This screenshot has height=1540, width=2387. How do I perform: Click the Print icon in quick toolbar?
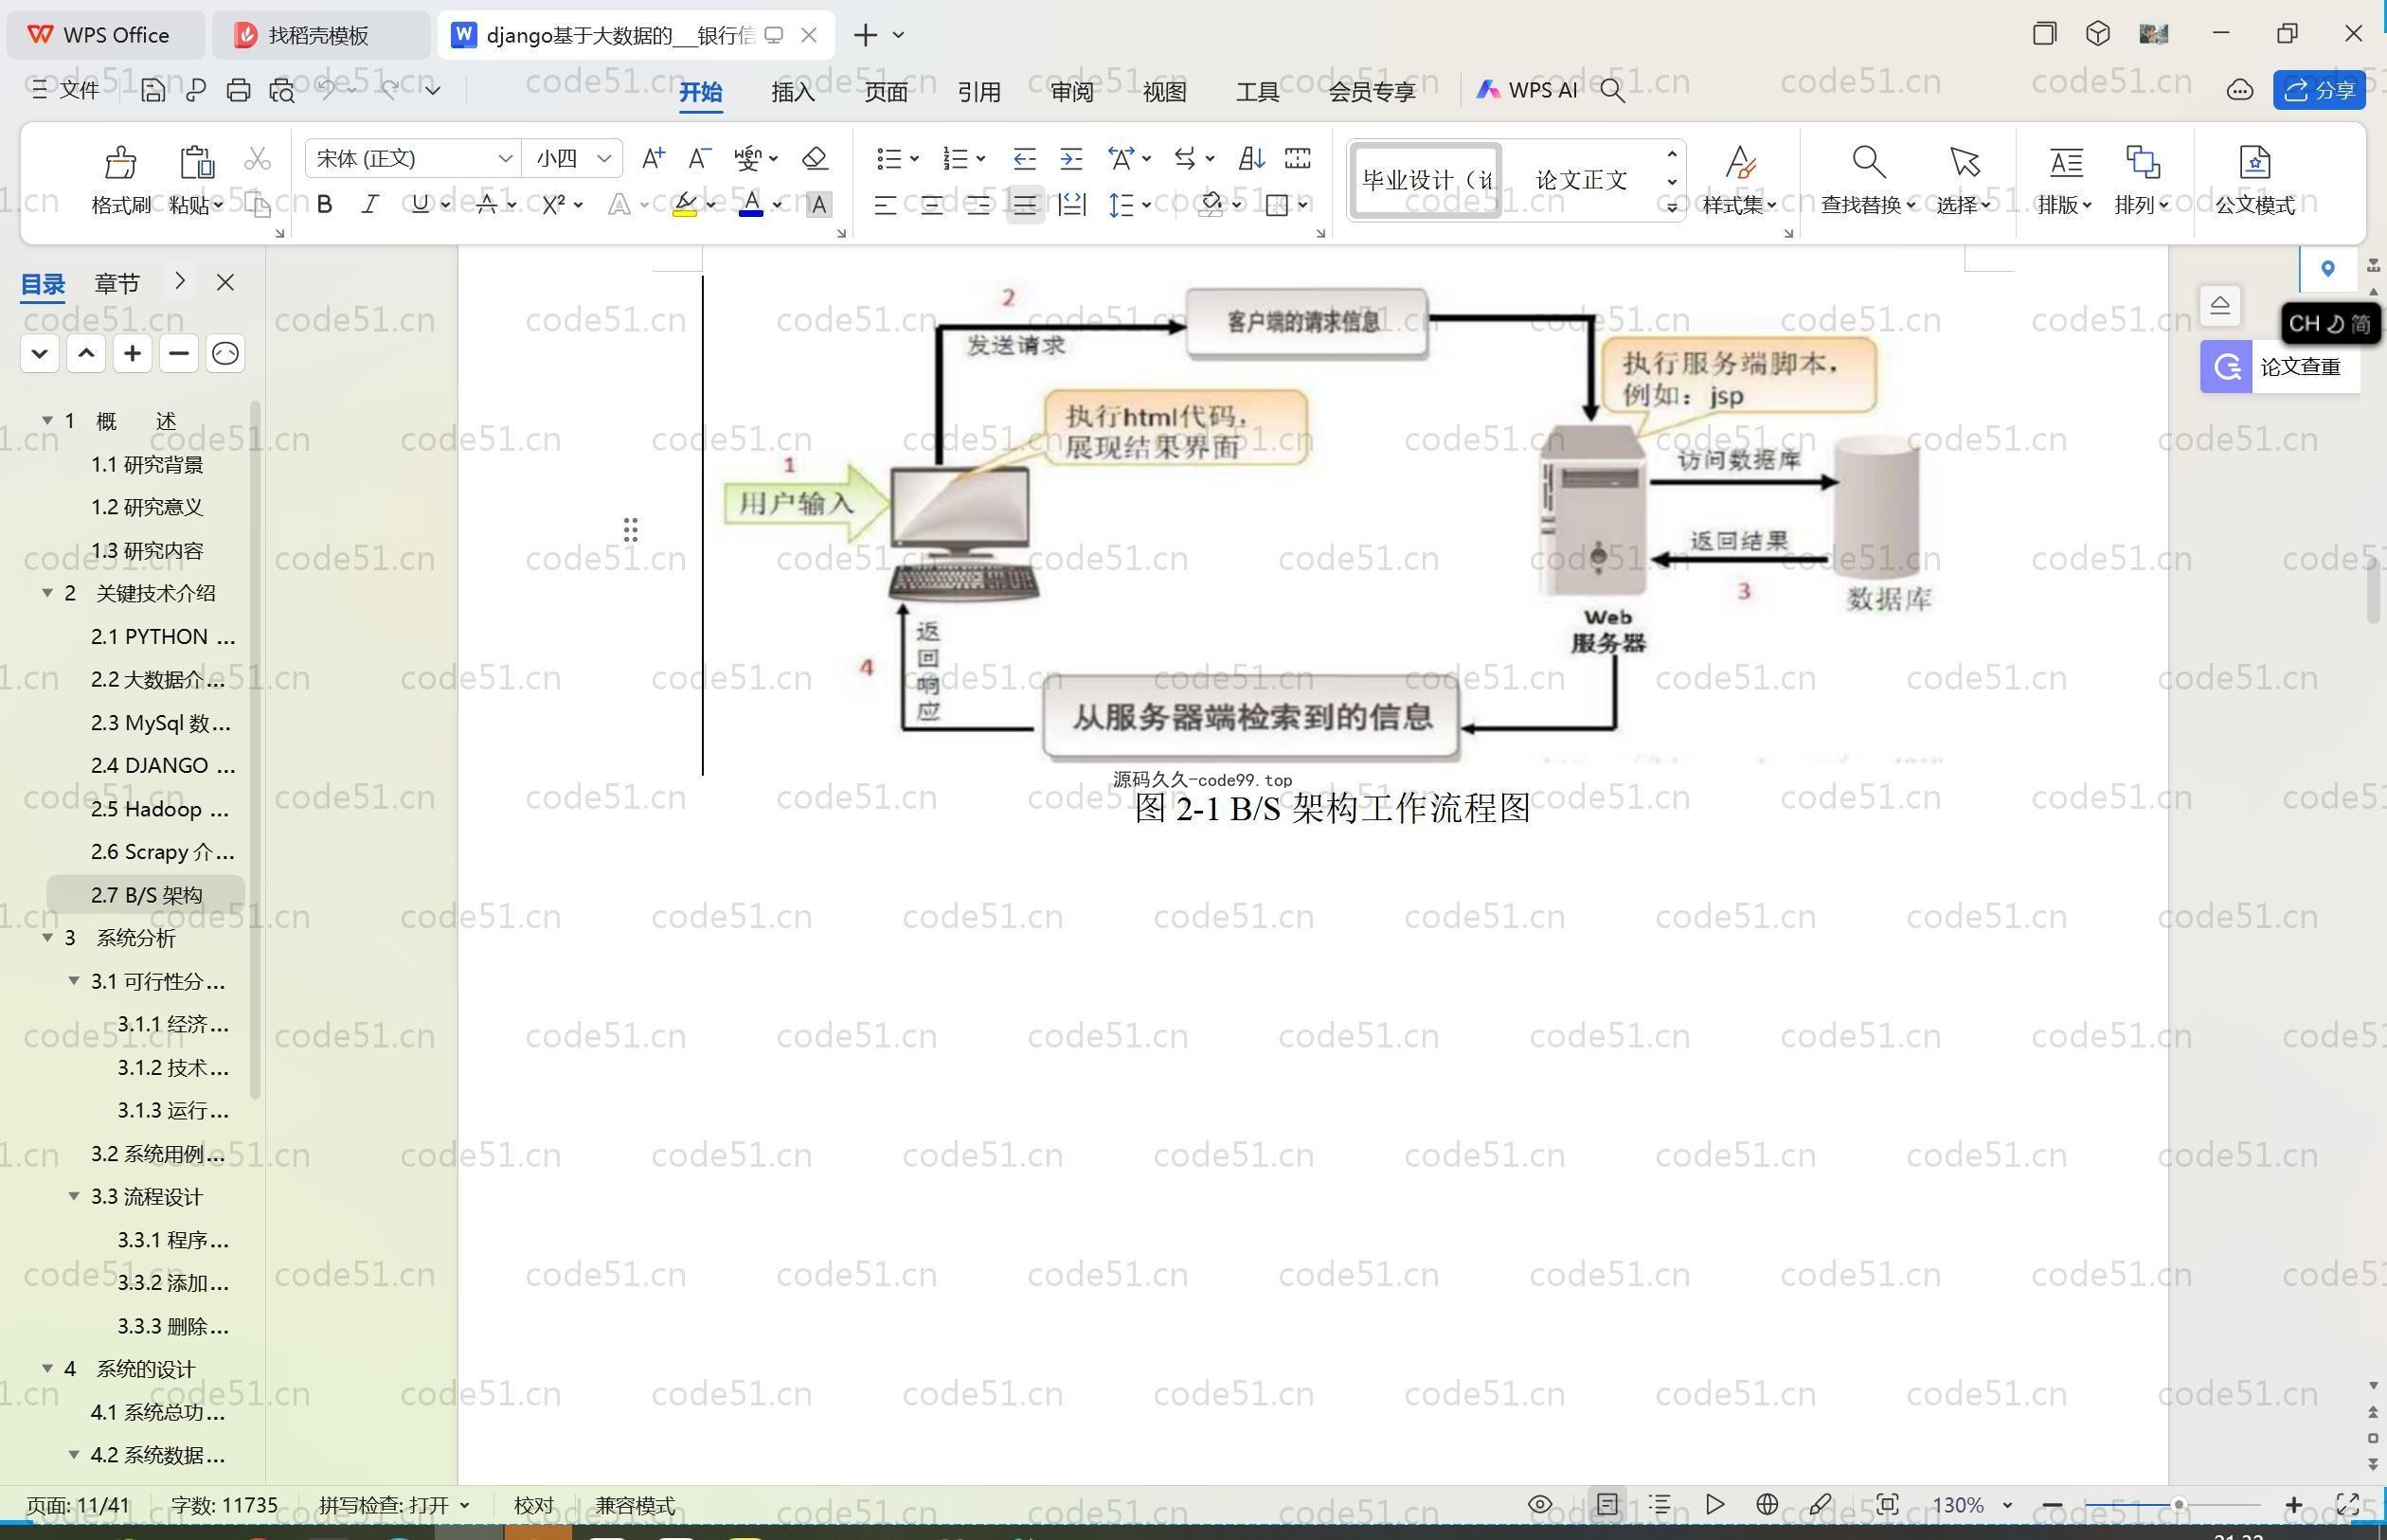[238, 90]
